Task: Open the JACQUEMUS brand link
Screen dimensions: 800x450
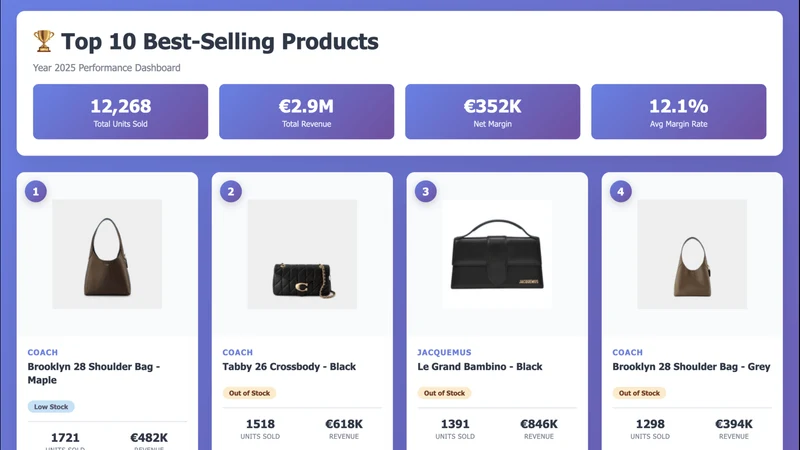Action: pyautogui.click(x=444, y=352)
